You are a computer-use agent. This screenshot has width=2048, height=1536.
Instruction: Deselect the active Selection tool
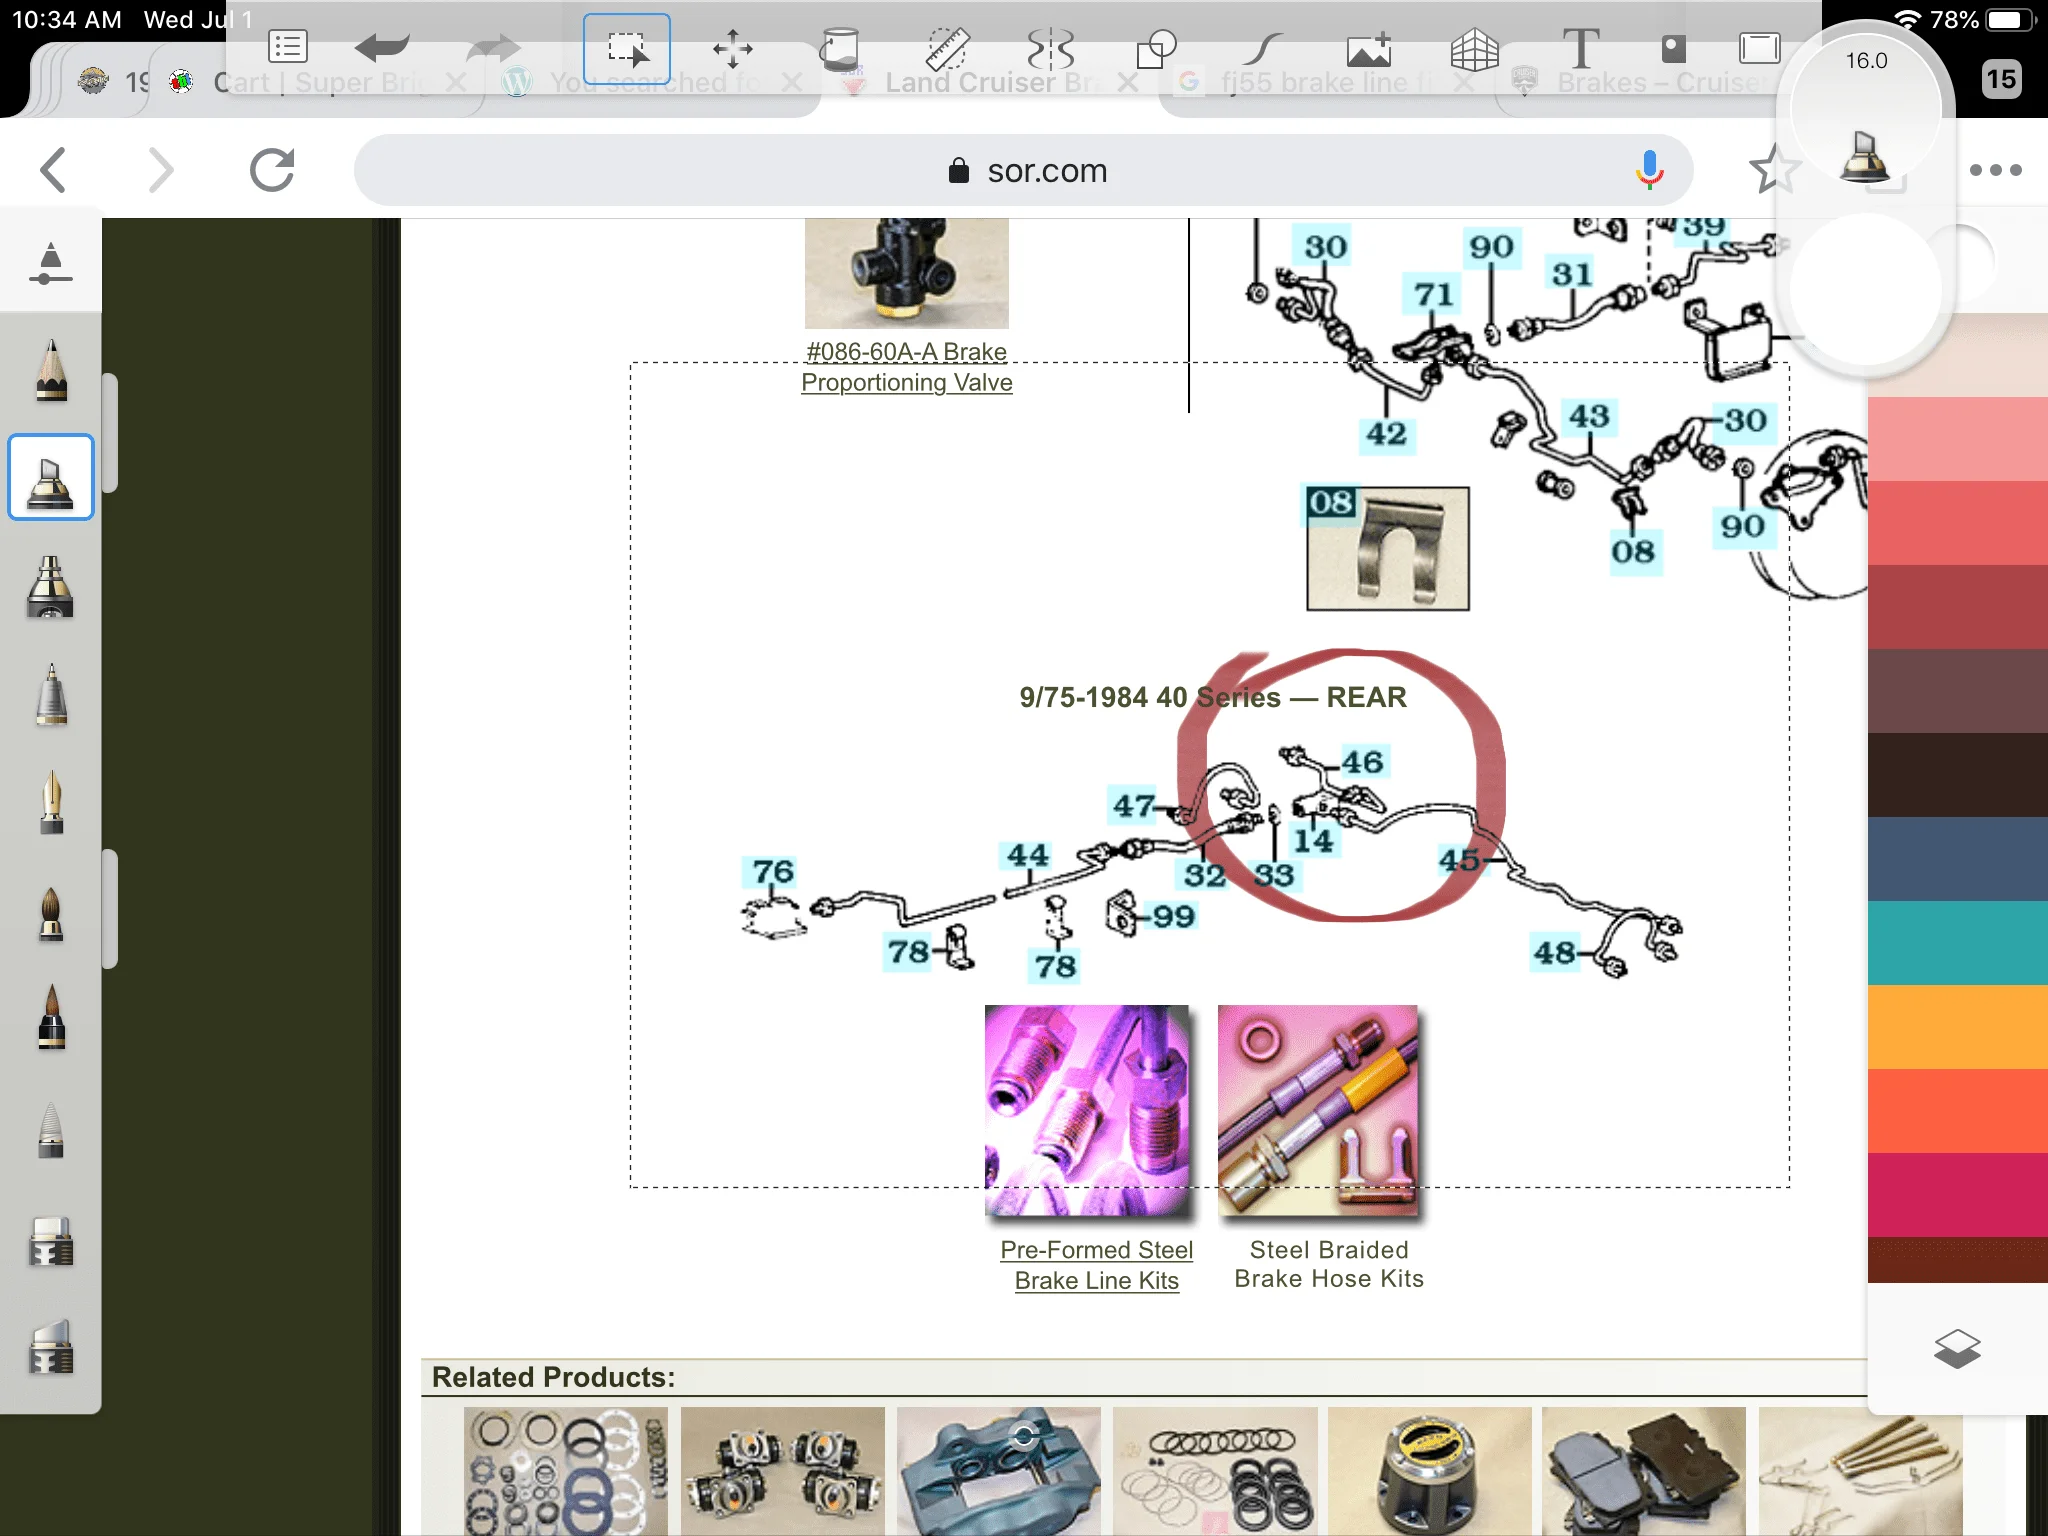(x=627, y=48)
